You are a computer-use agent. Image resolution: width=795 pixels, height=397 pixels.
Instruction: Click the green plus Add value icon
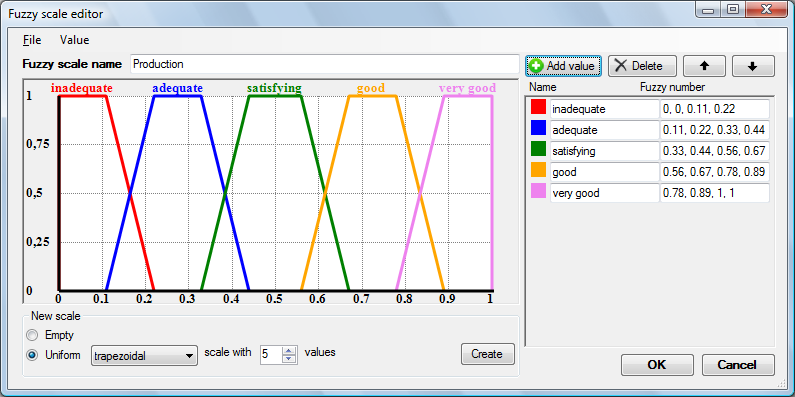536,66
